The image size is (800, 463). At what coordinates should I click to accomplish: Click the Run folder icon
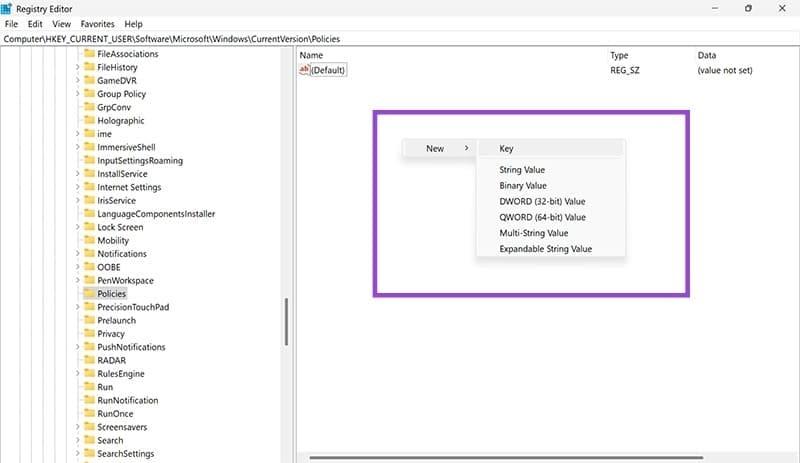89,387
